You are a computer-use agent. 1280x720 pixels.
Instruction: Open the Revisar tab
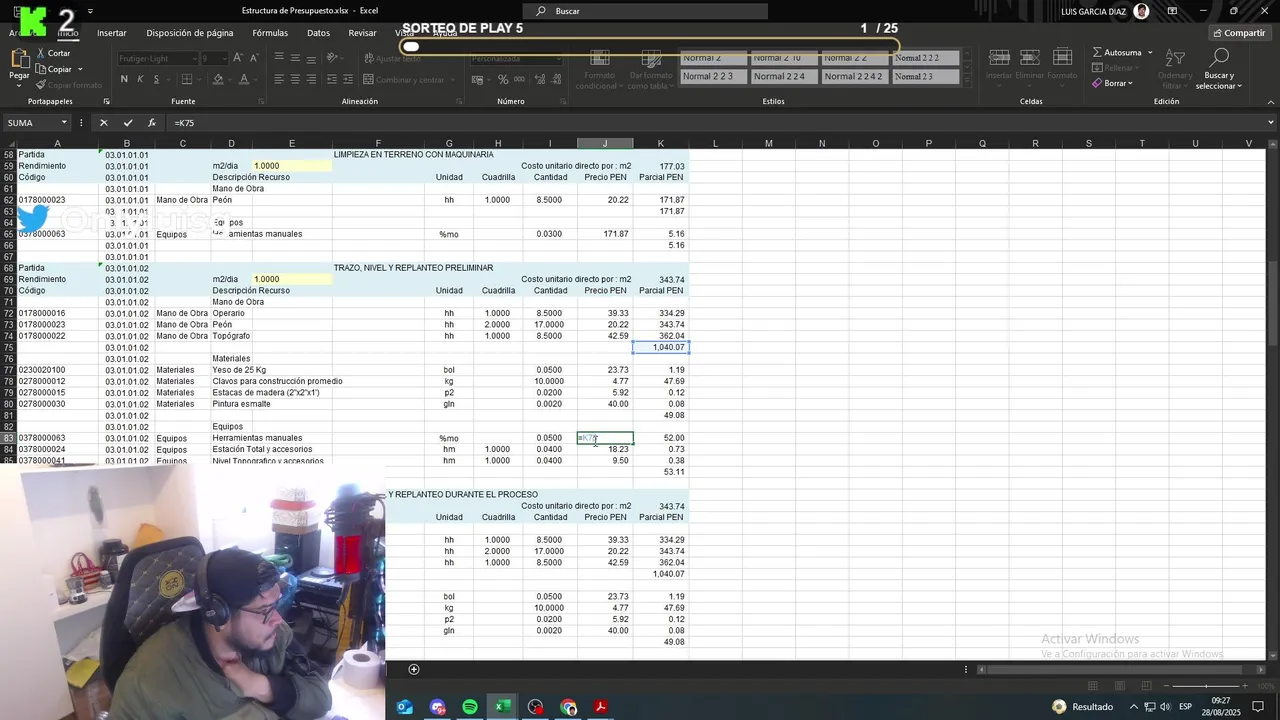pos(362,33)
